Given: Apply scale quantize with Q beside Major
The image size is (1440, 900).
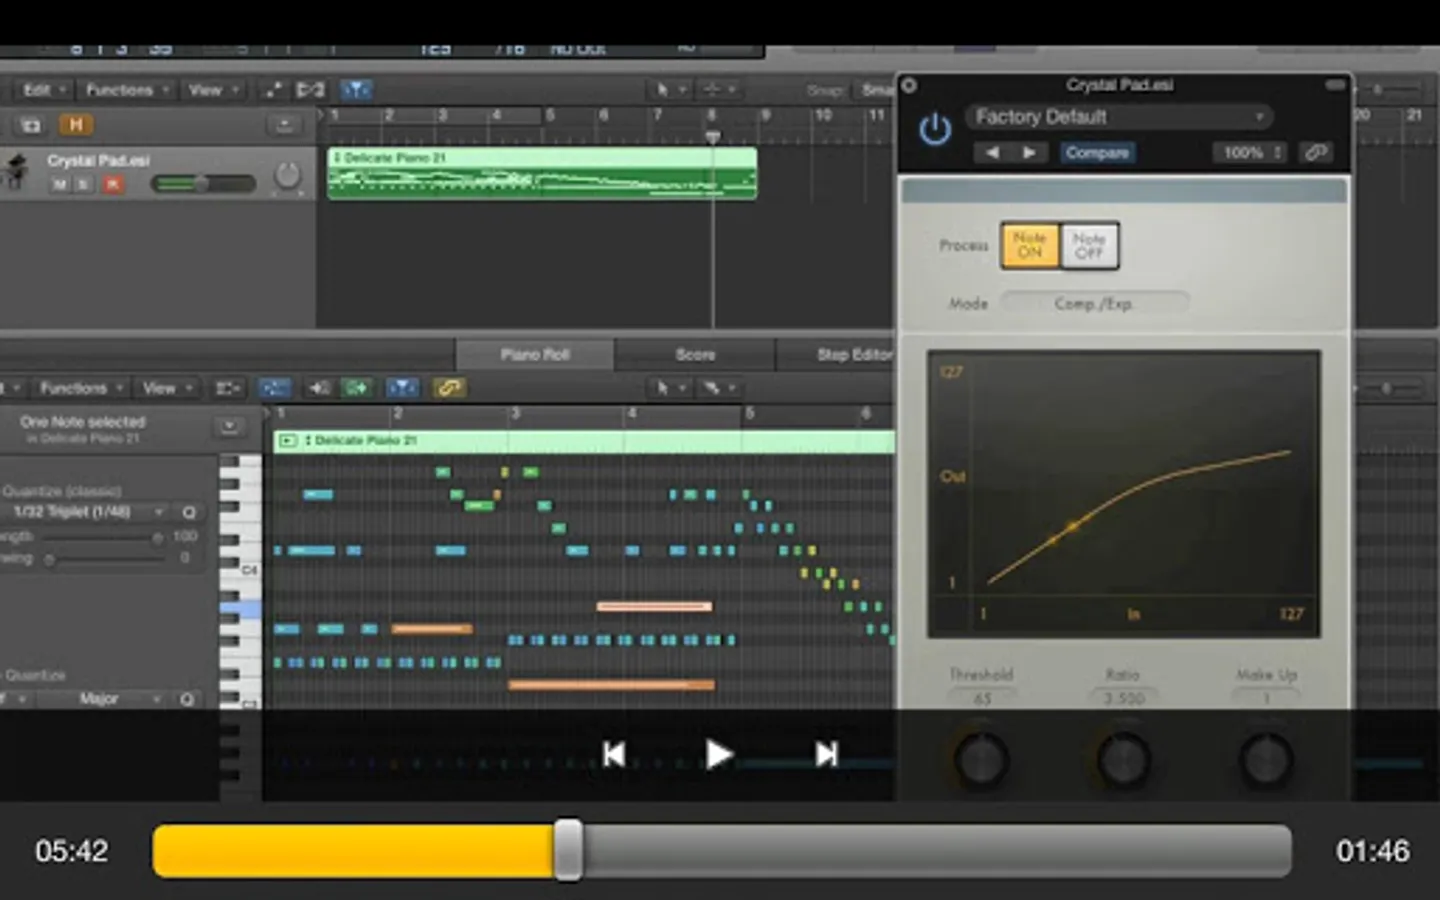Looking at the screenshot, I should 187,699.
